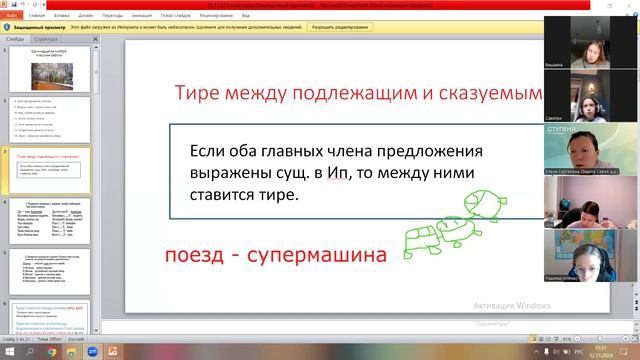
Task: Open the Главная ribbon tab
Action: pos(37,16)
